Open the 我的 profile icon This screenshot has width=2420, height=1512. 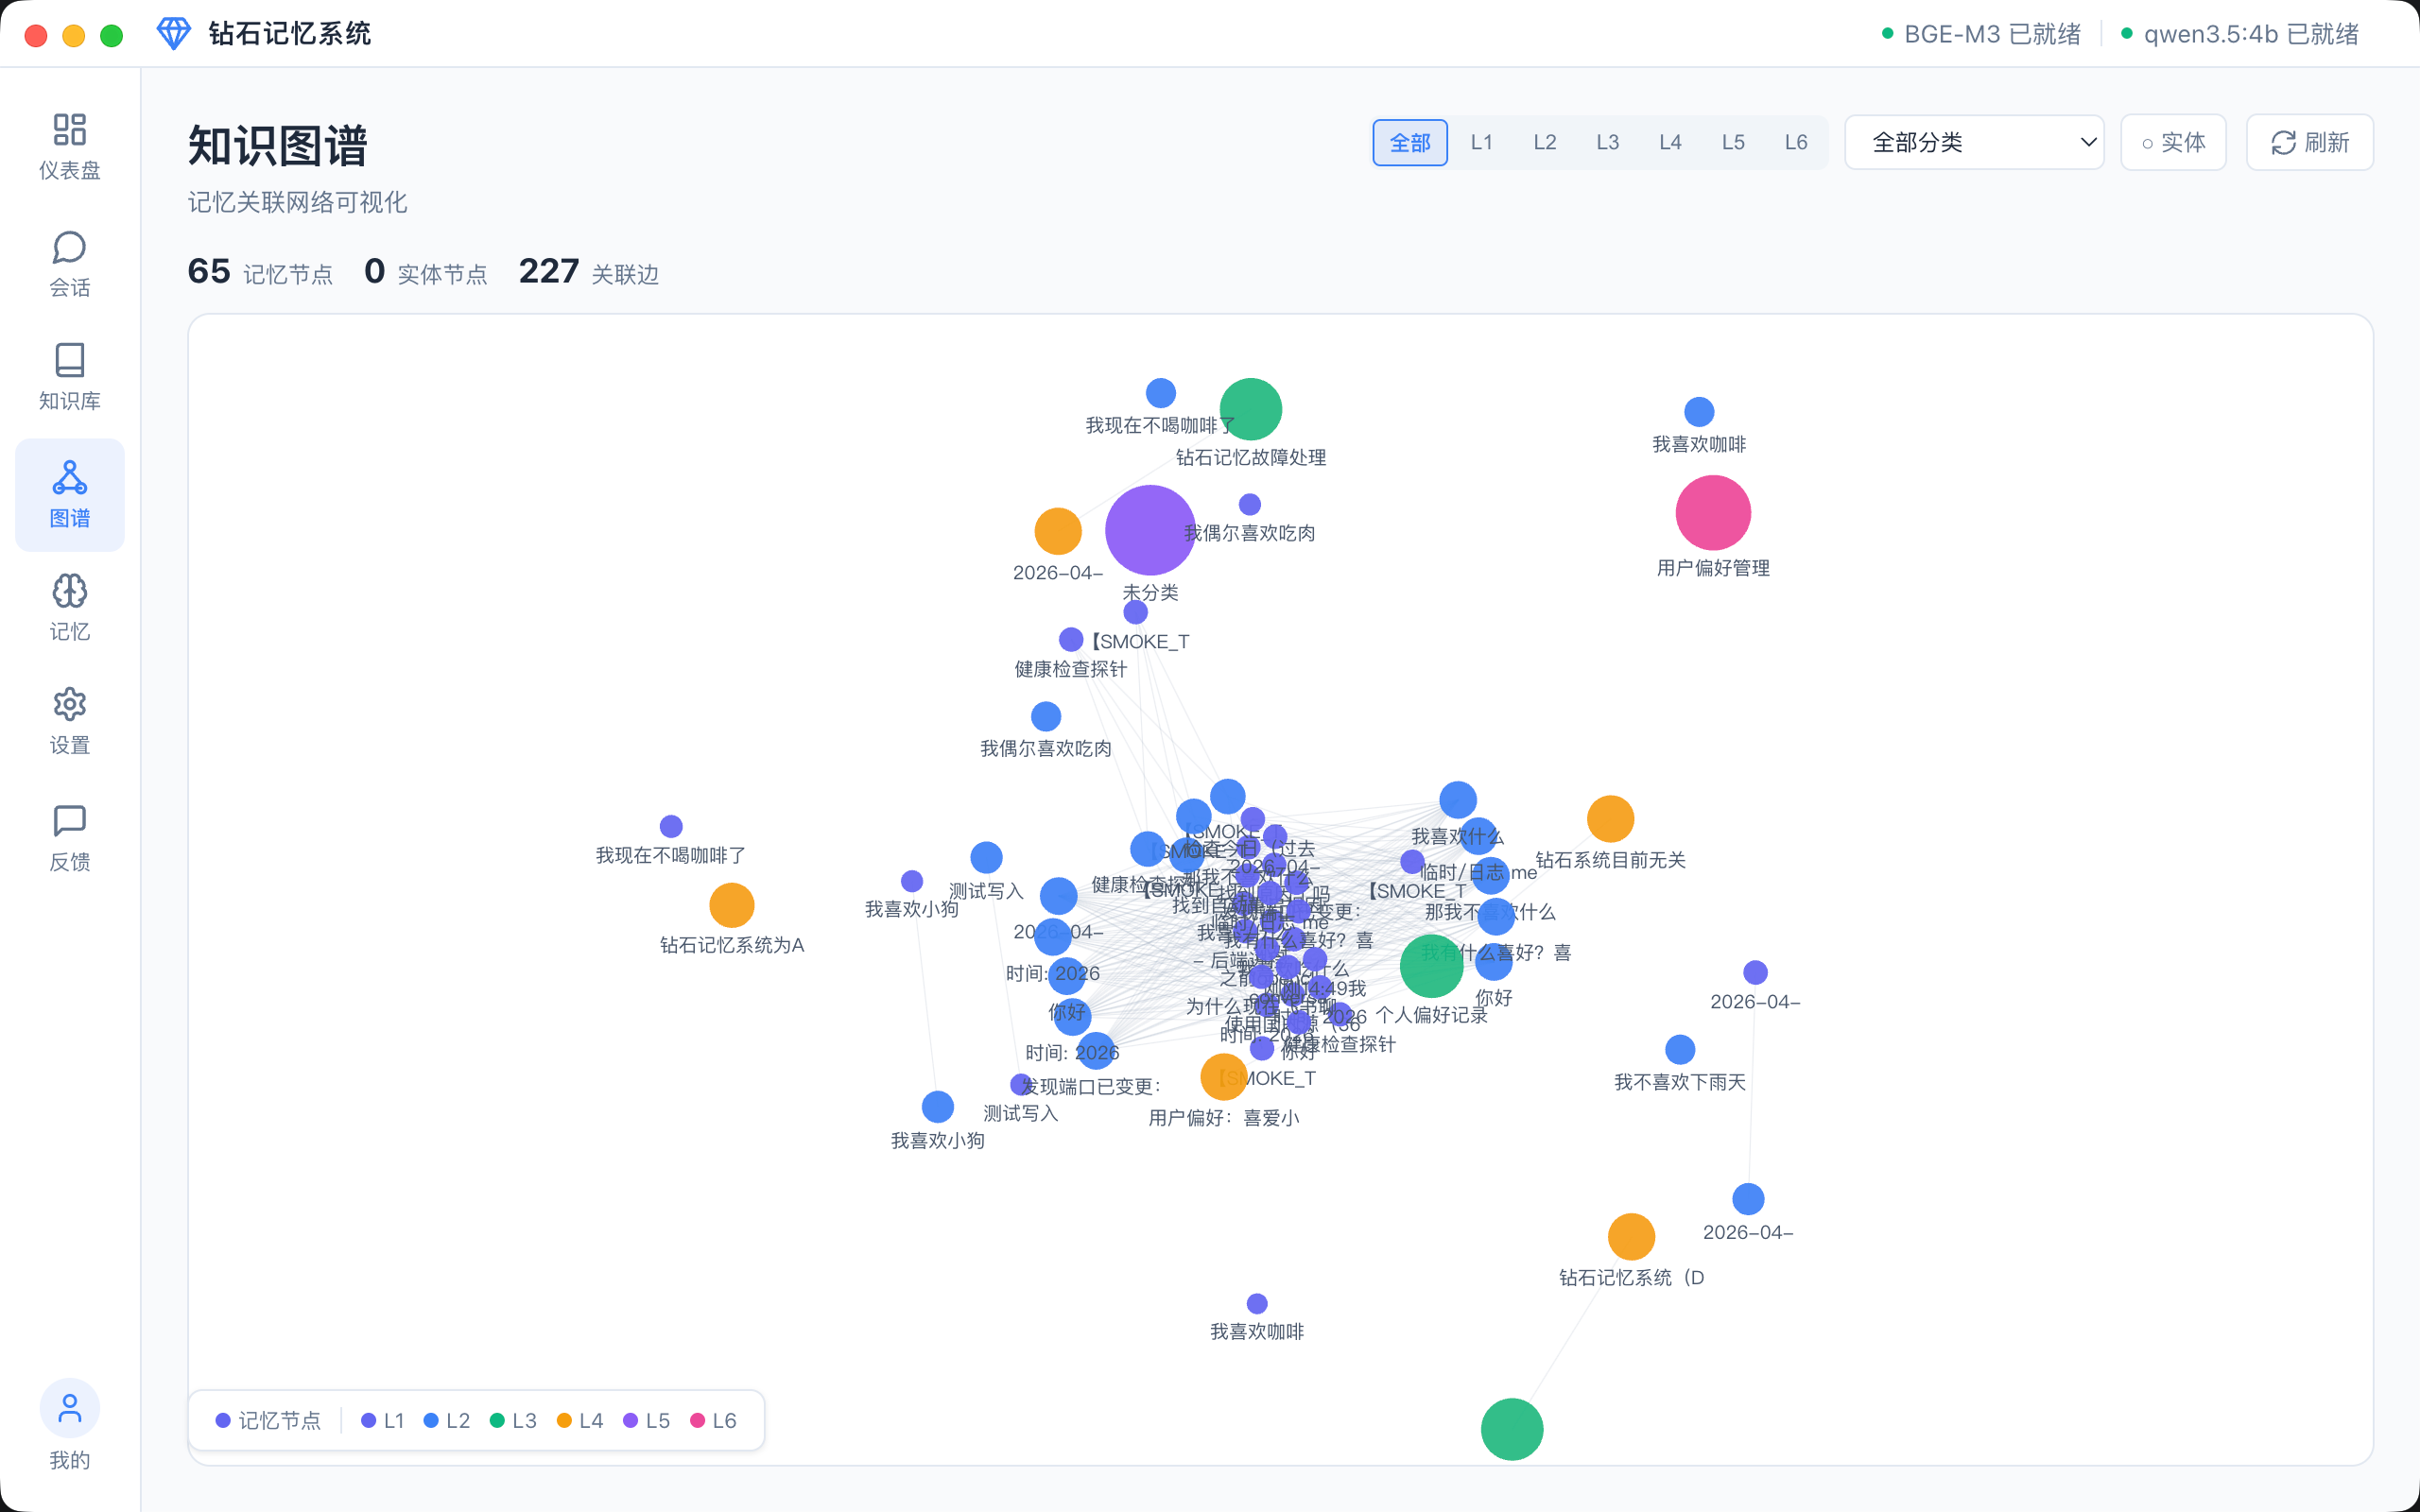tap(69, 1408)
